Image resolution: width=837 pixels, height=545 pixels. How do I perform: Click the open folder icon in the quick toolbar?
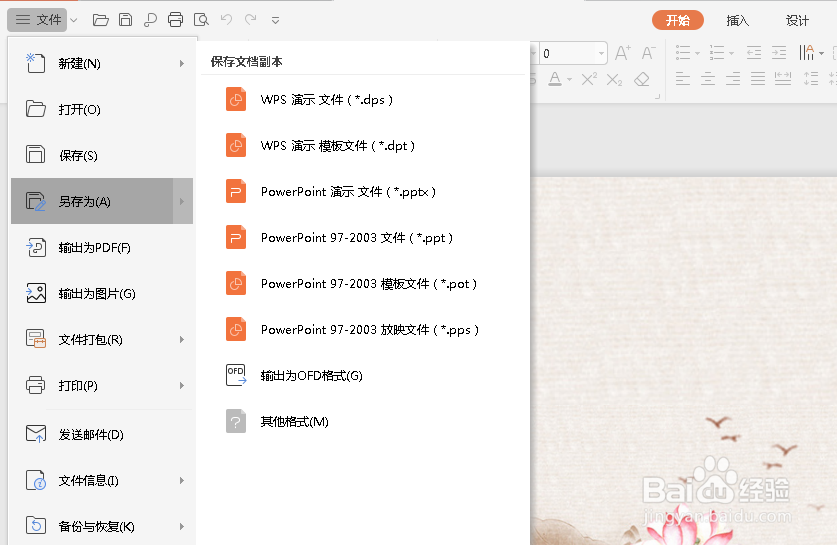pos(100,20)
